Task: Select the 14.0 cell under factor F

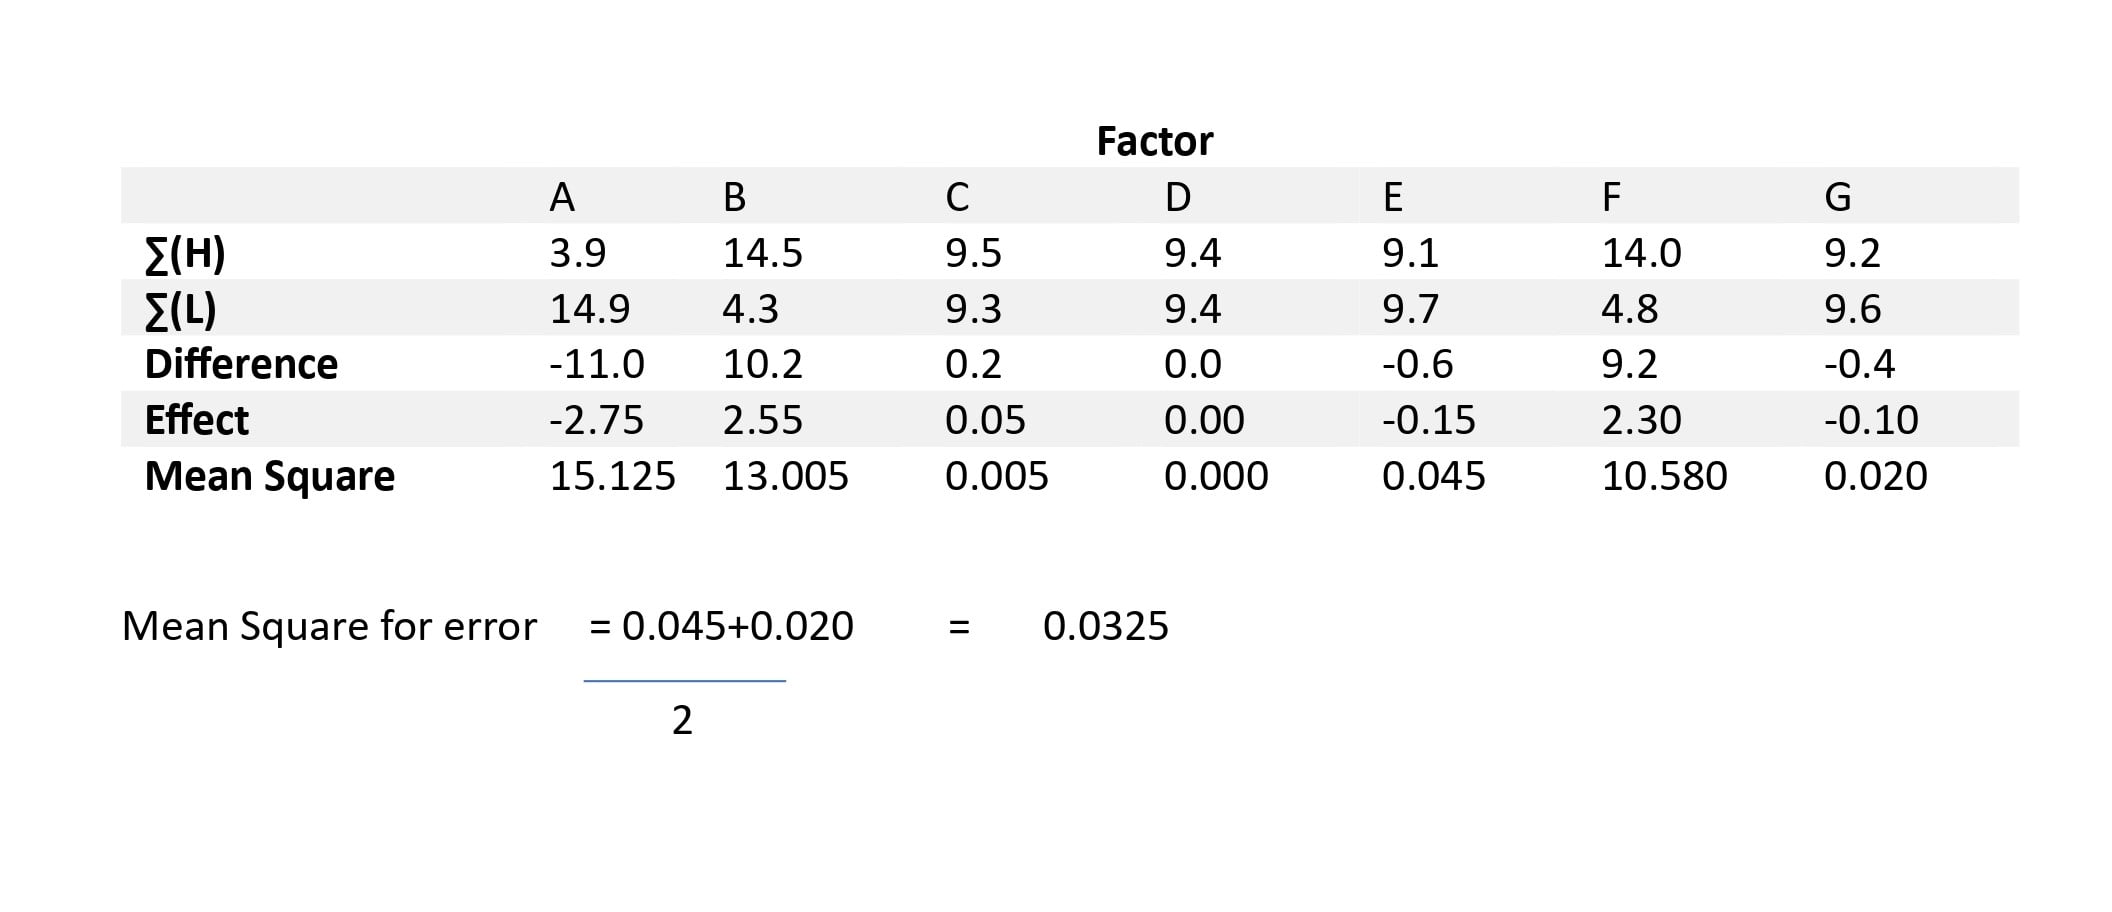Action: [1641, 254]
